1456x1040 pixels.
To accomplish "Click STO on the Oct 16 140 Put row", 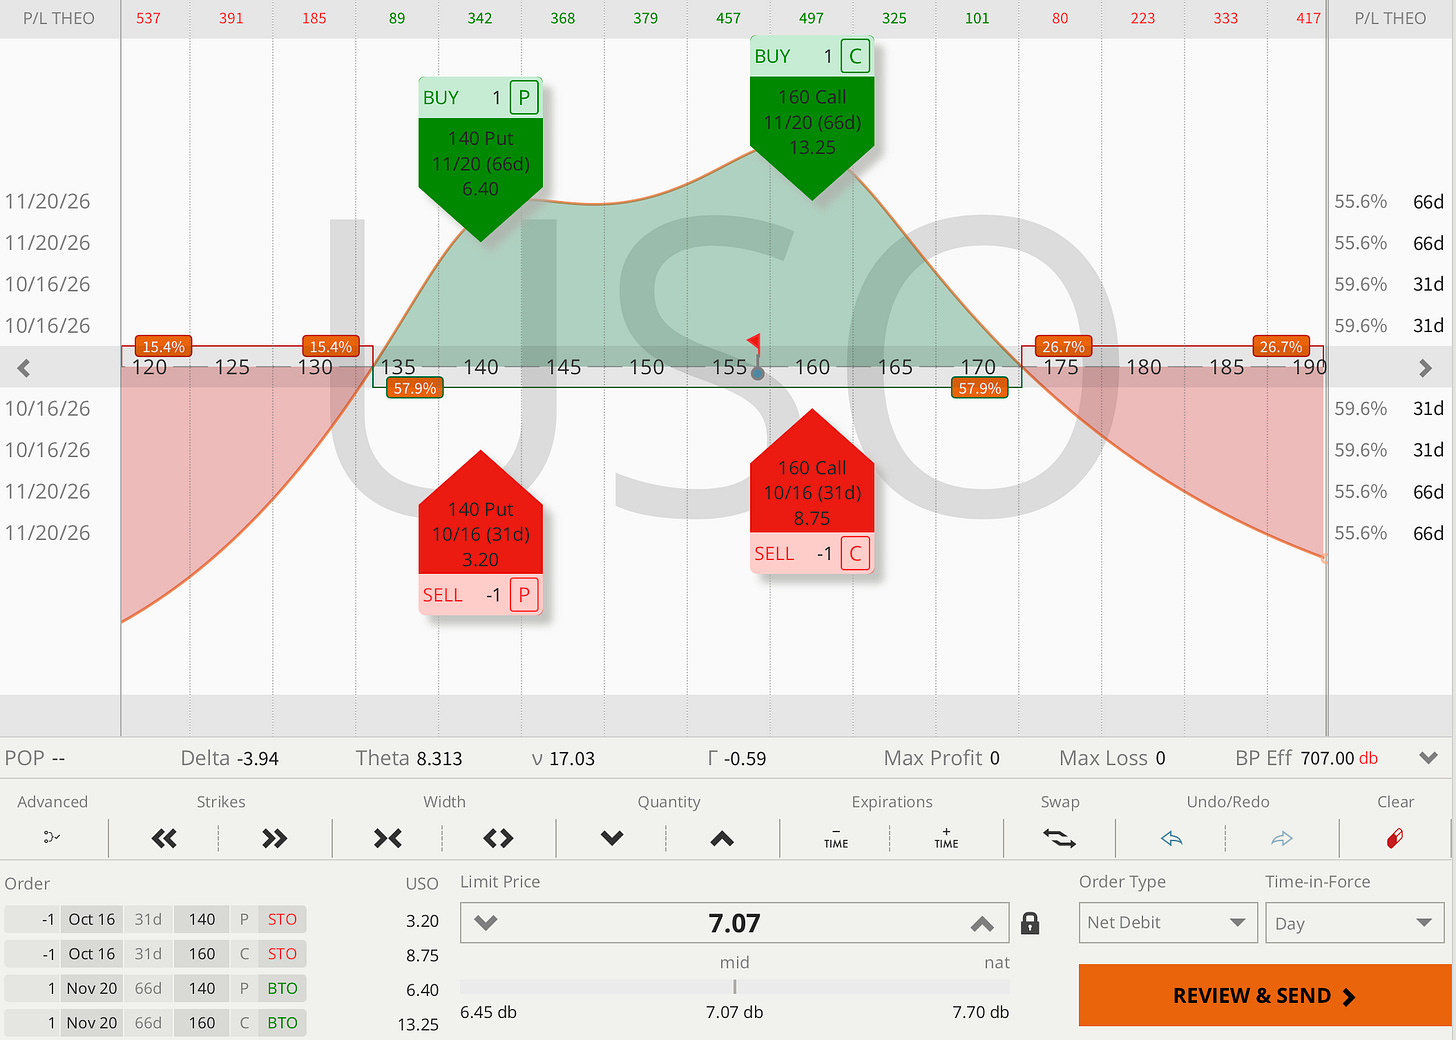I will 282,919.
